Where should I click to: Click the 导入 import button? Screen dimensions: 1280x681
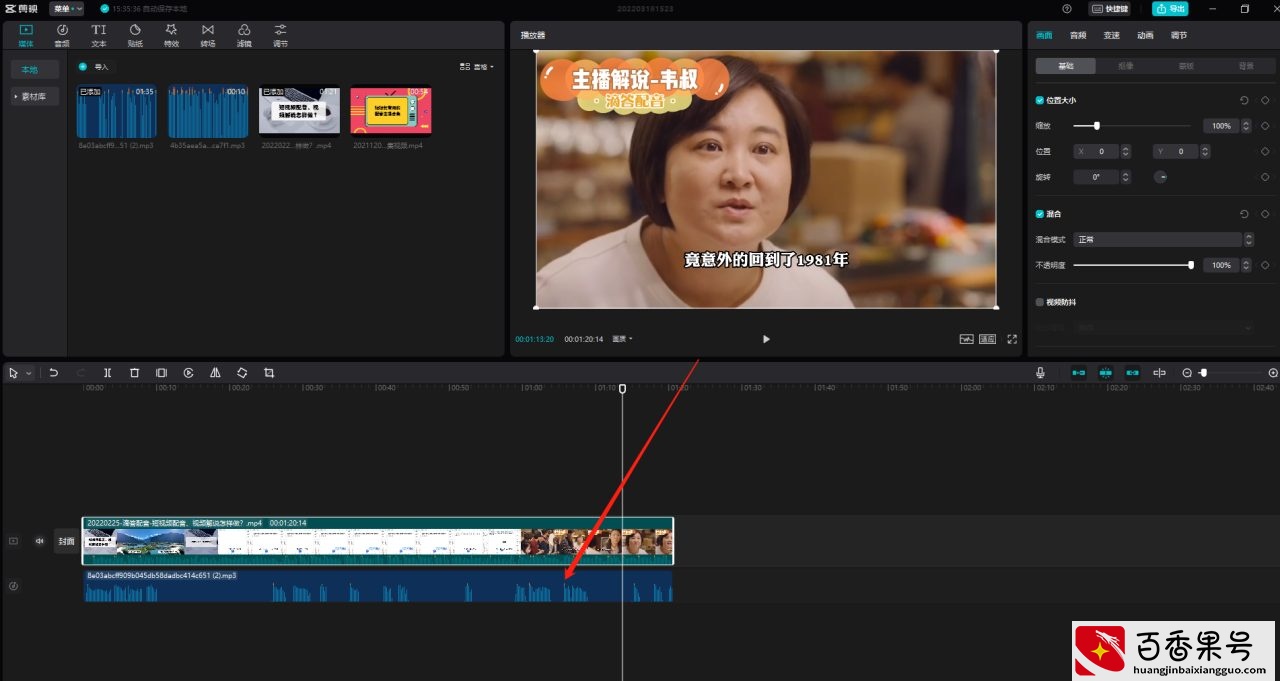pos(95,67)
